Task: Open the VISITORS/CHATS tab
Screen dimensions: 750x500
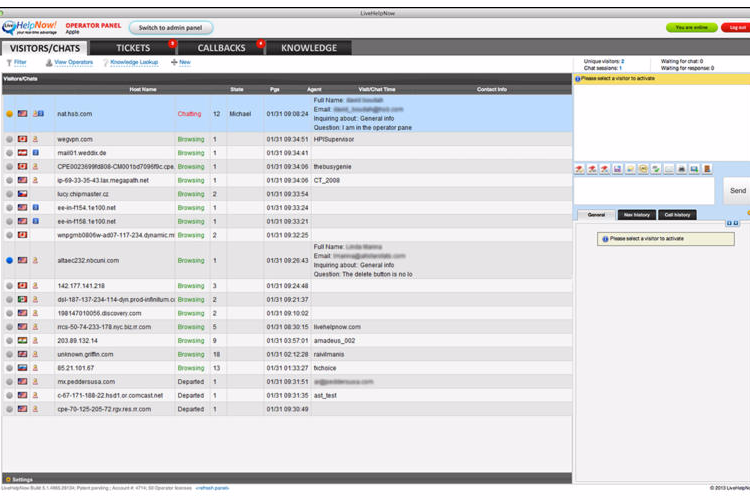Action: coord(44,48)
